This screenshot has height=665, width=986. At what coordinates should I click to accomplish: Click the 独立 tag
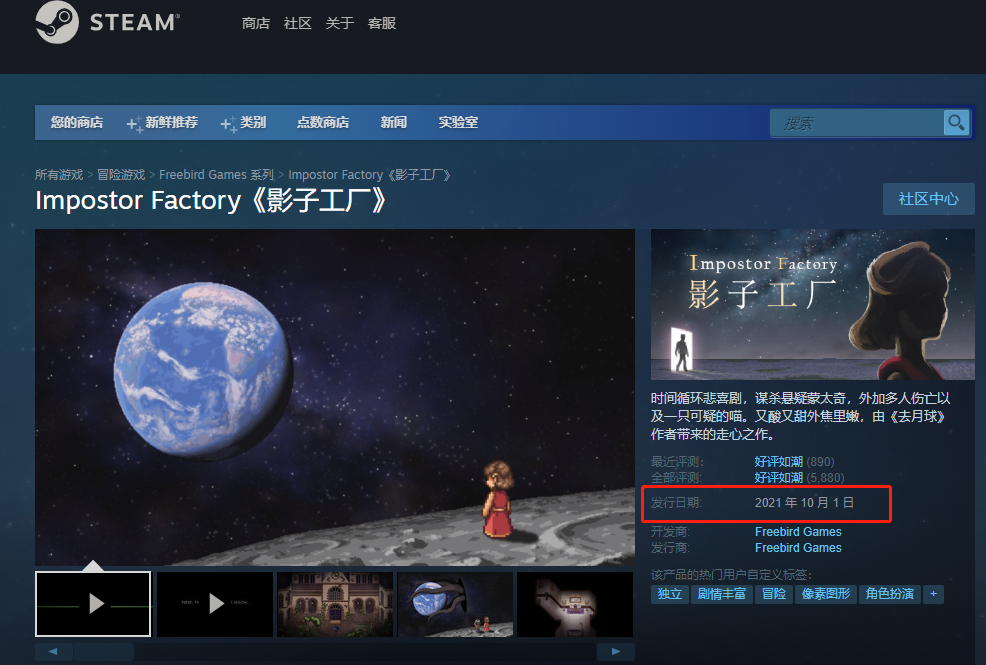[x=670, y=594]
